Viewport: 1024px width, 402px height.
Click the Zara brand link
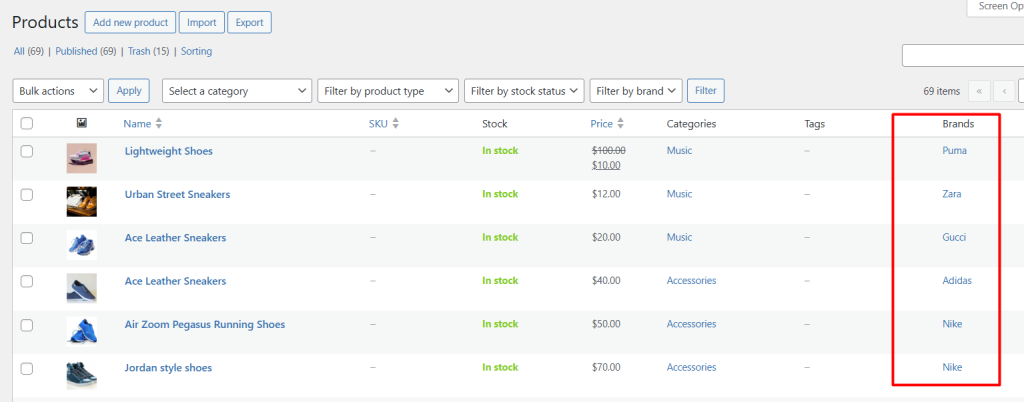point(952,194)
